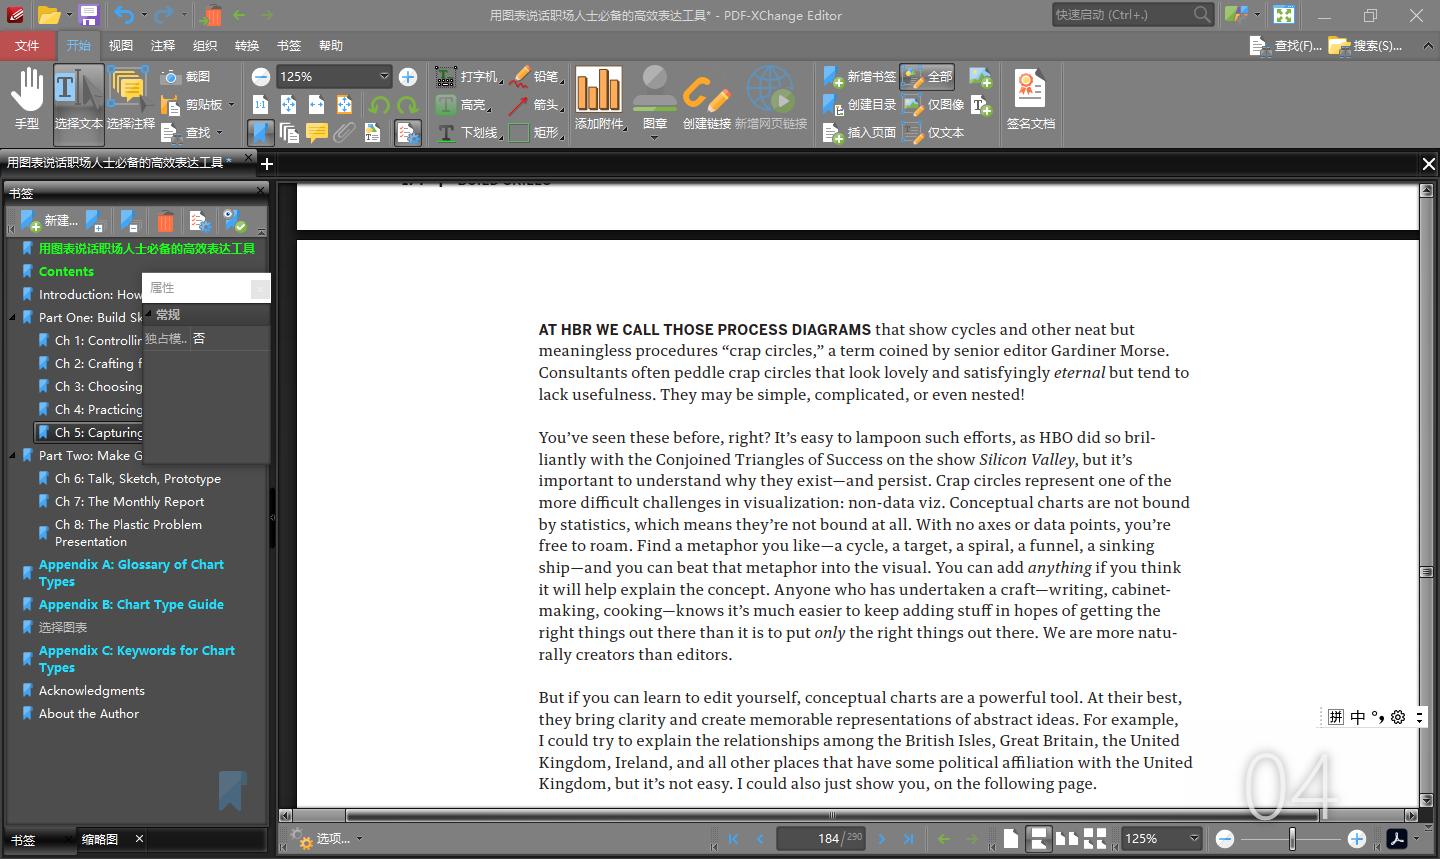Screen dimensions: 1440x859
Task: Open bookmark properties options icon in panel
Action: click(200, 221)
